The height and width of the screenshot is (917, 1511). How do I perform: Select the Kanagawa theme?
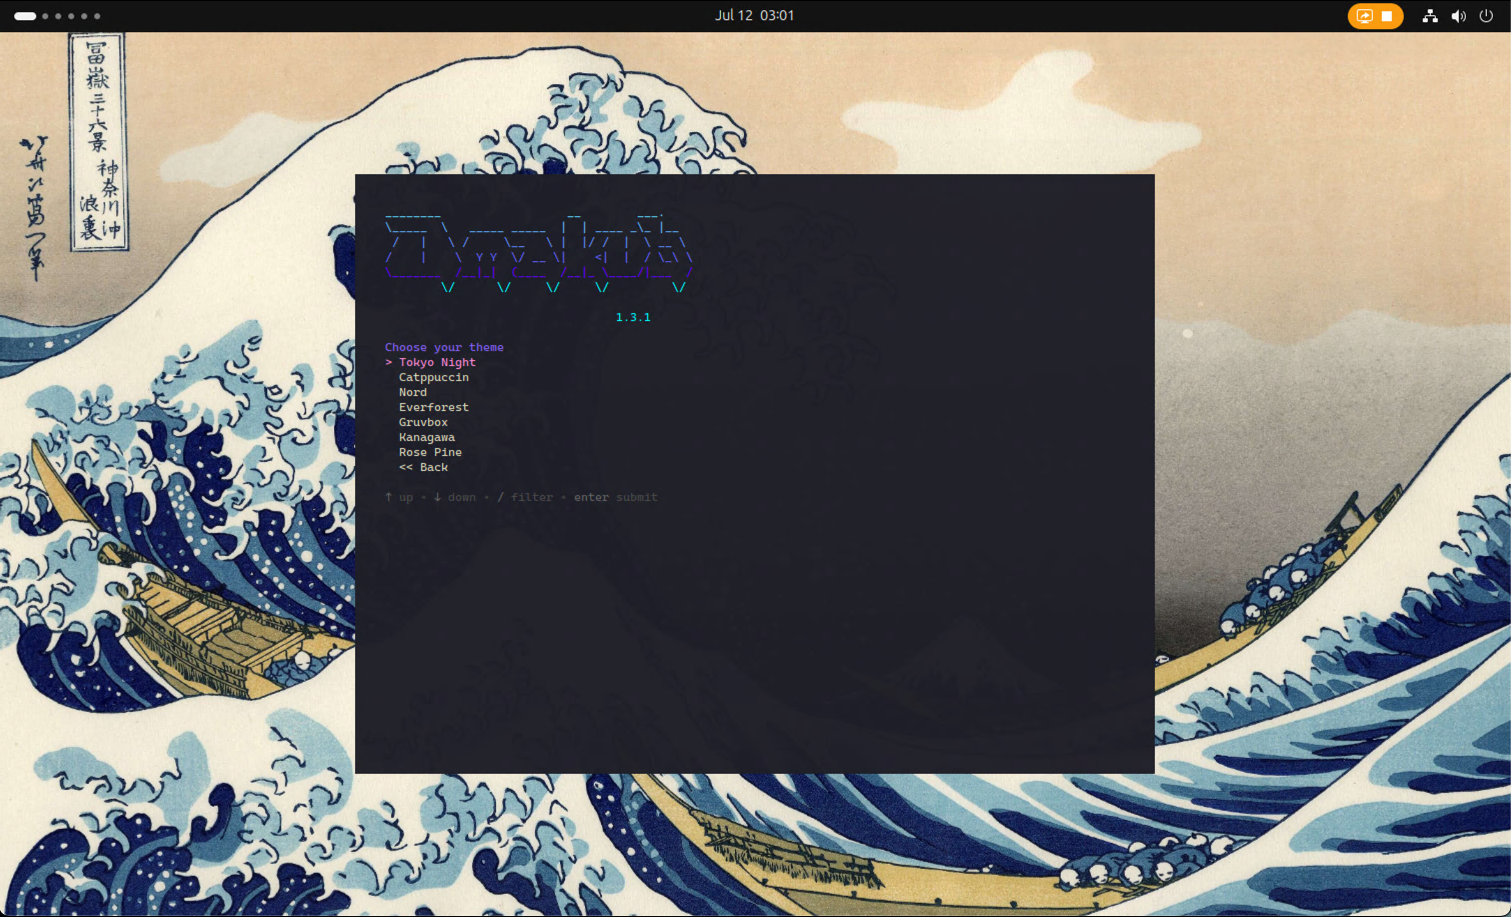point(427,437)
